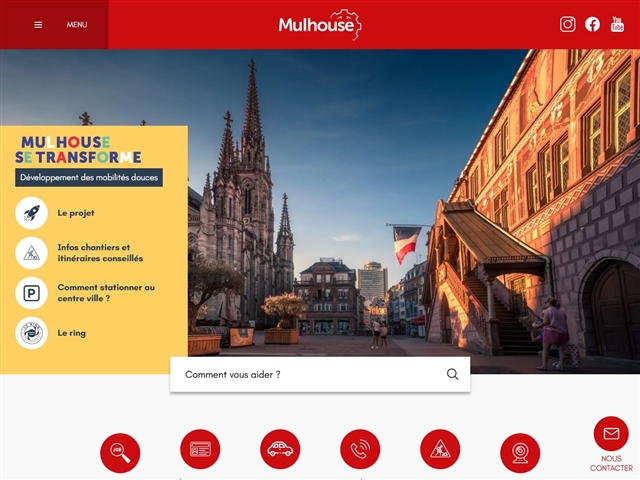Open the Le projet link
Viewport: 640px width, 480px height.
(x=76, y=213)
